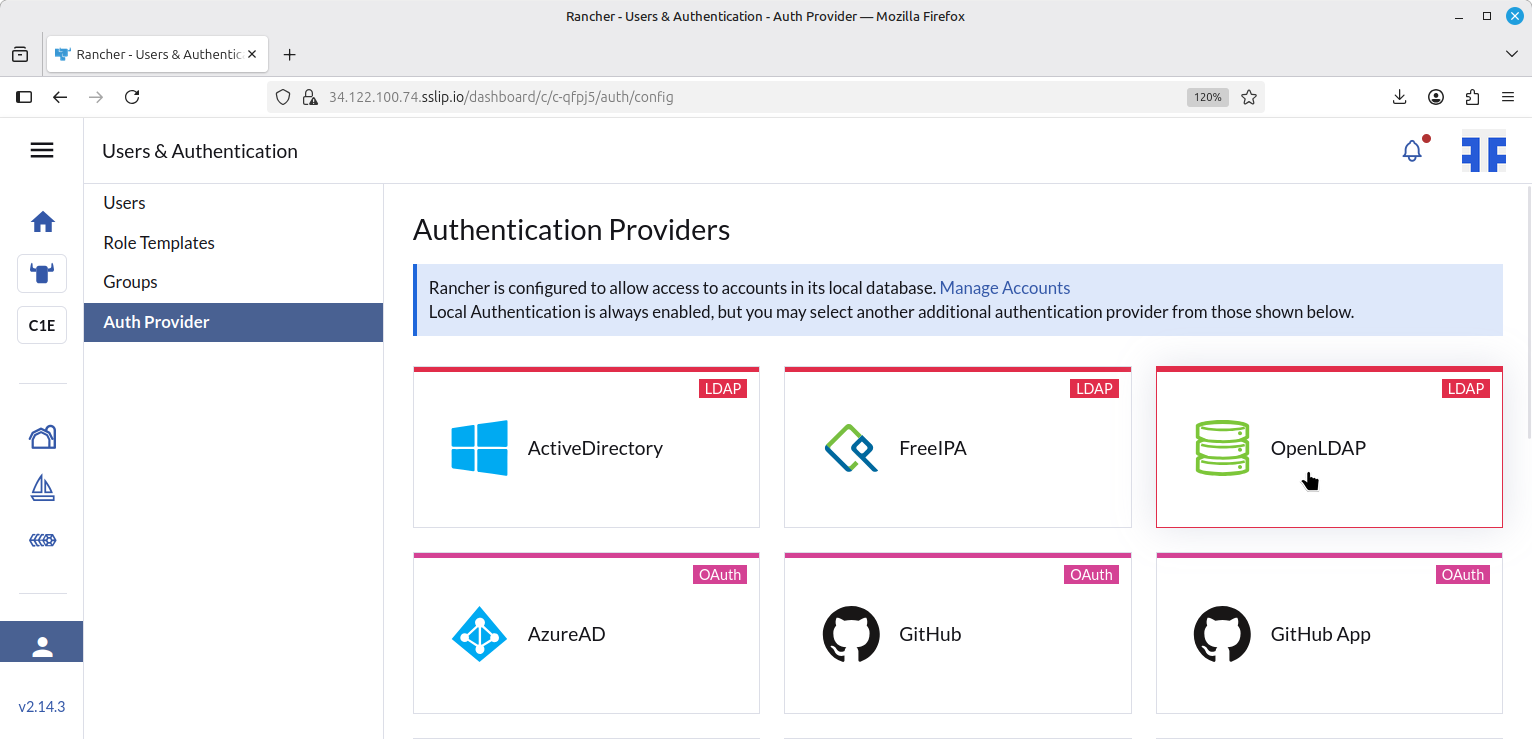Open the Firefox downloads panel
The height and width of the screenshot is (739, 1532).
coord(1400,97)
